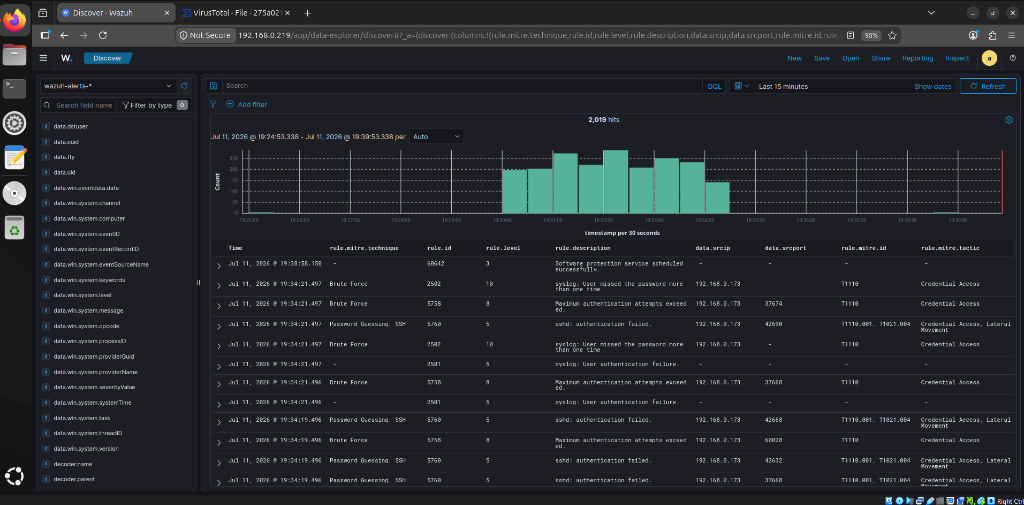Open the Auto interval dropdown

tap(437, 137)
